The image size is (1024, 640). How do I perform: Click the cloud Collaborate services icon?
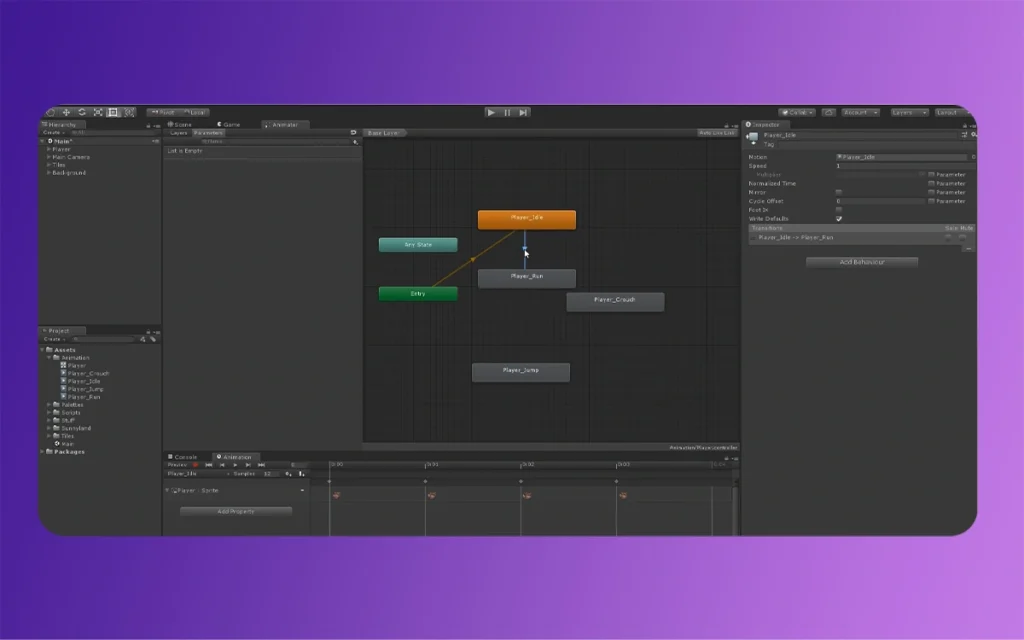828,112
